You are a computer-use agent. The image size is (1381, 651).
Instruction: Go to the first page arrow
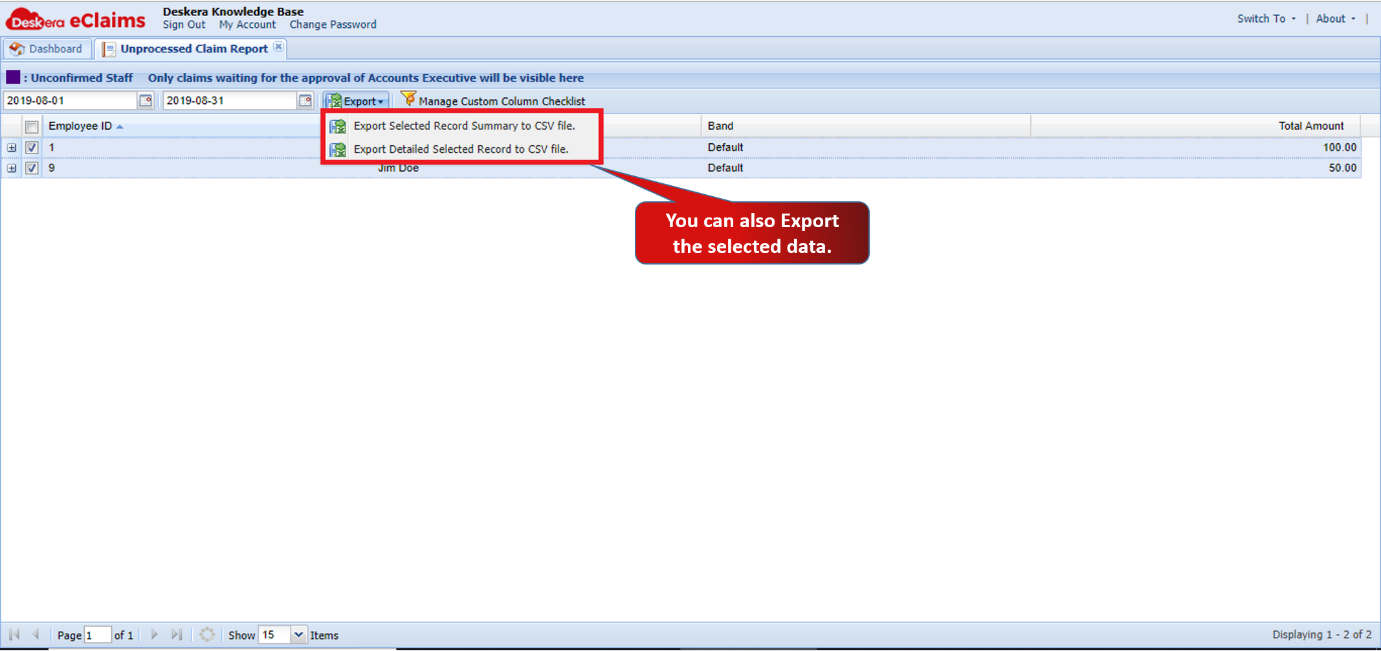pos(14,635)
